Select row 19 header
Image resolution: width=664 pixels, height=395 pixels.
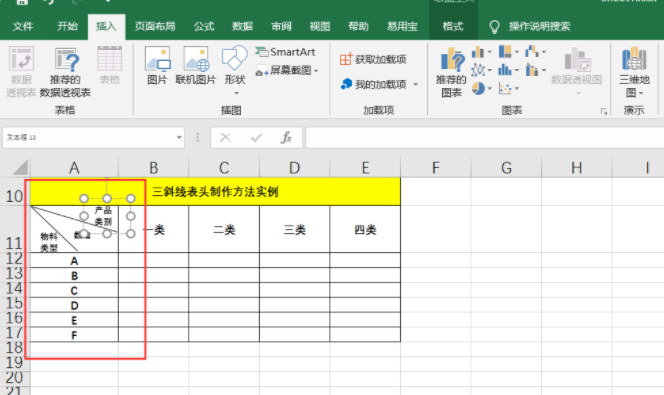(14, 362)
